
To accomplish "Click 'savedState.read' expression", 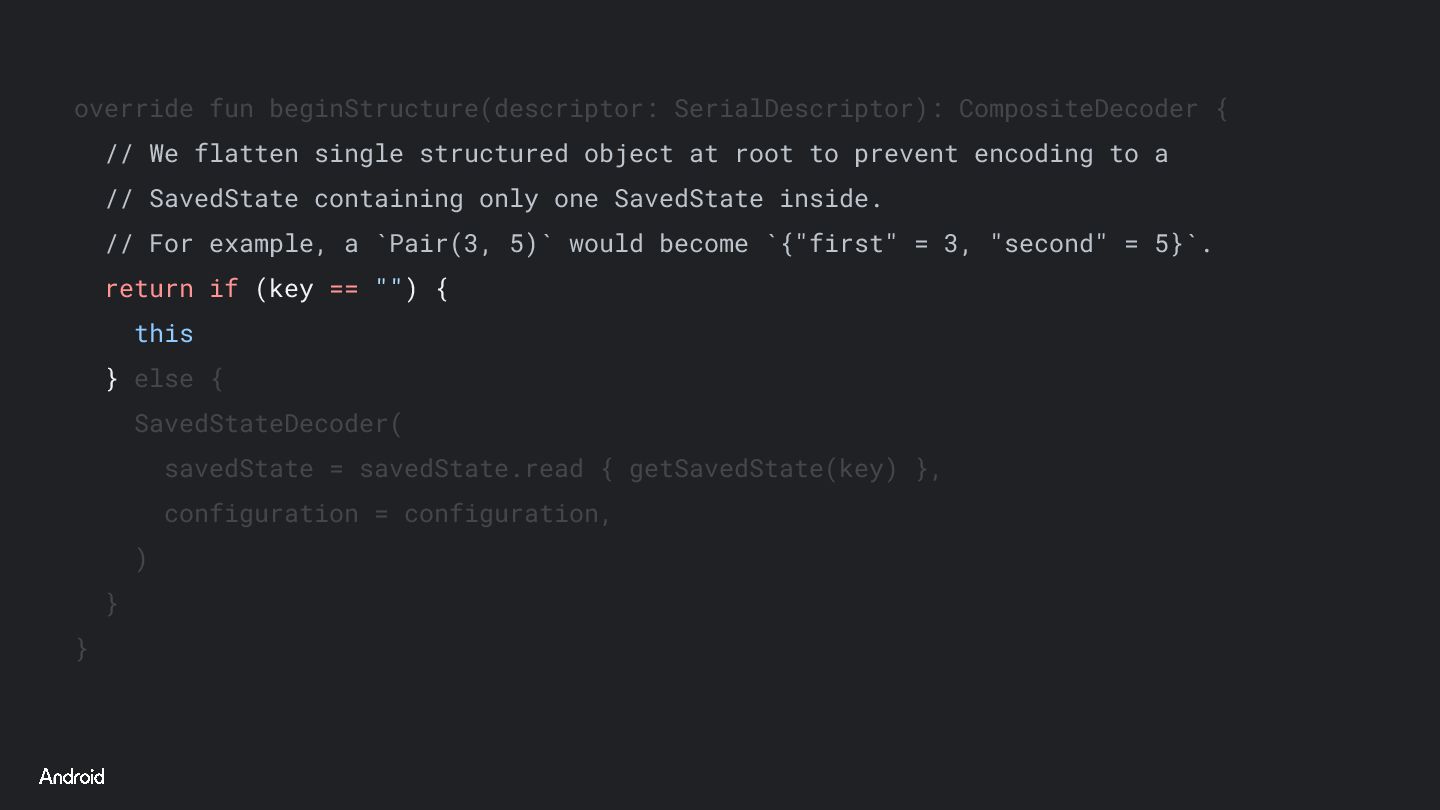I will [471, 469].
